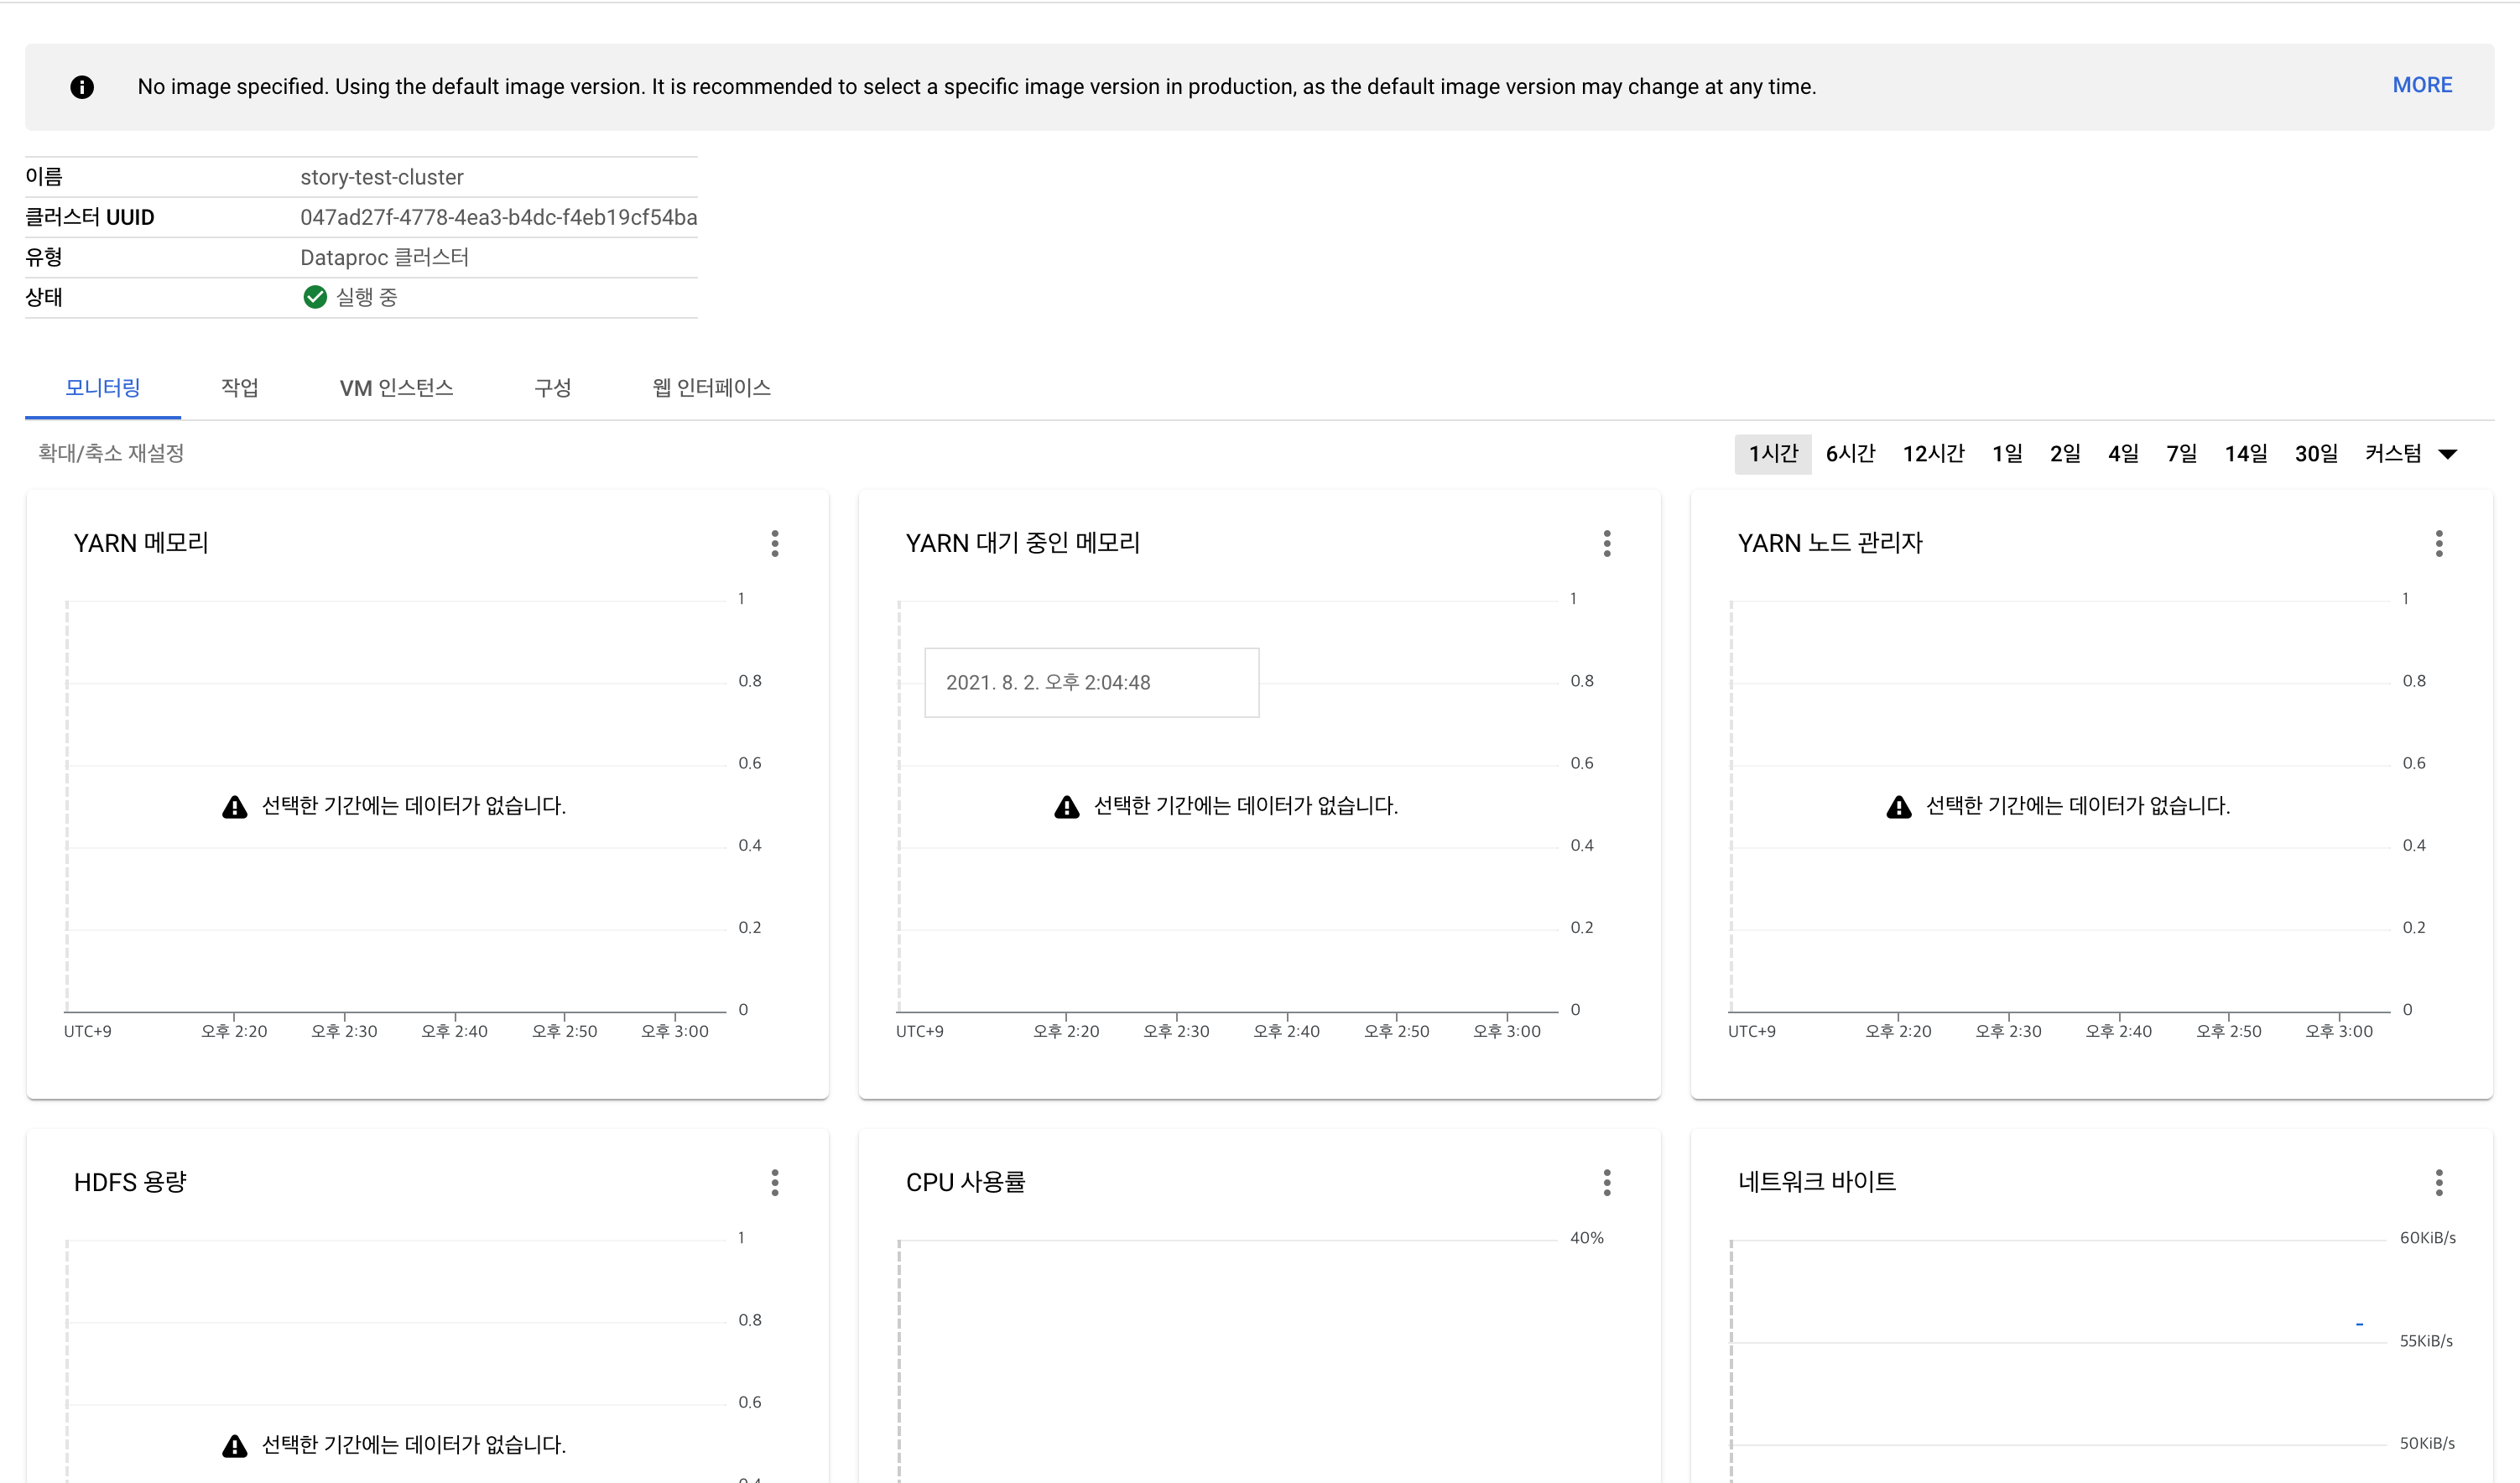This screenshot has height=1483, width=2520.
Task: Open the 구성 tab
Action: (x=552, y=388)
